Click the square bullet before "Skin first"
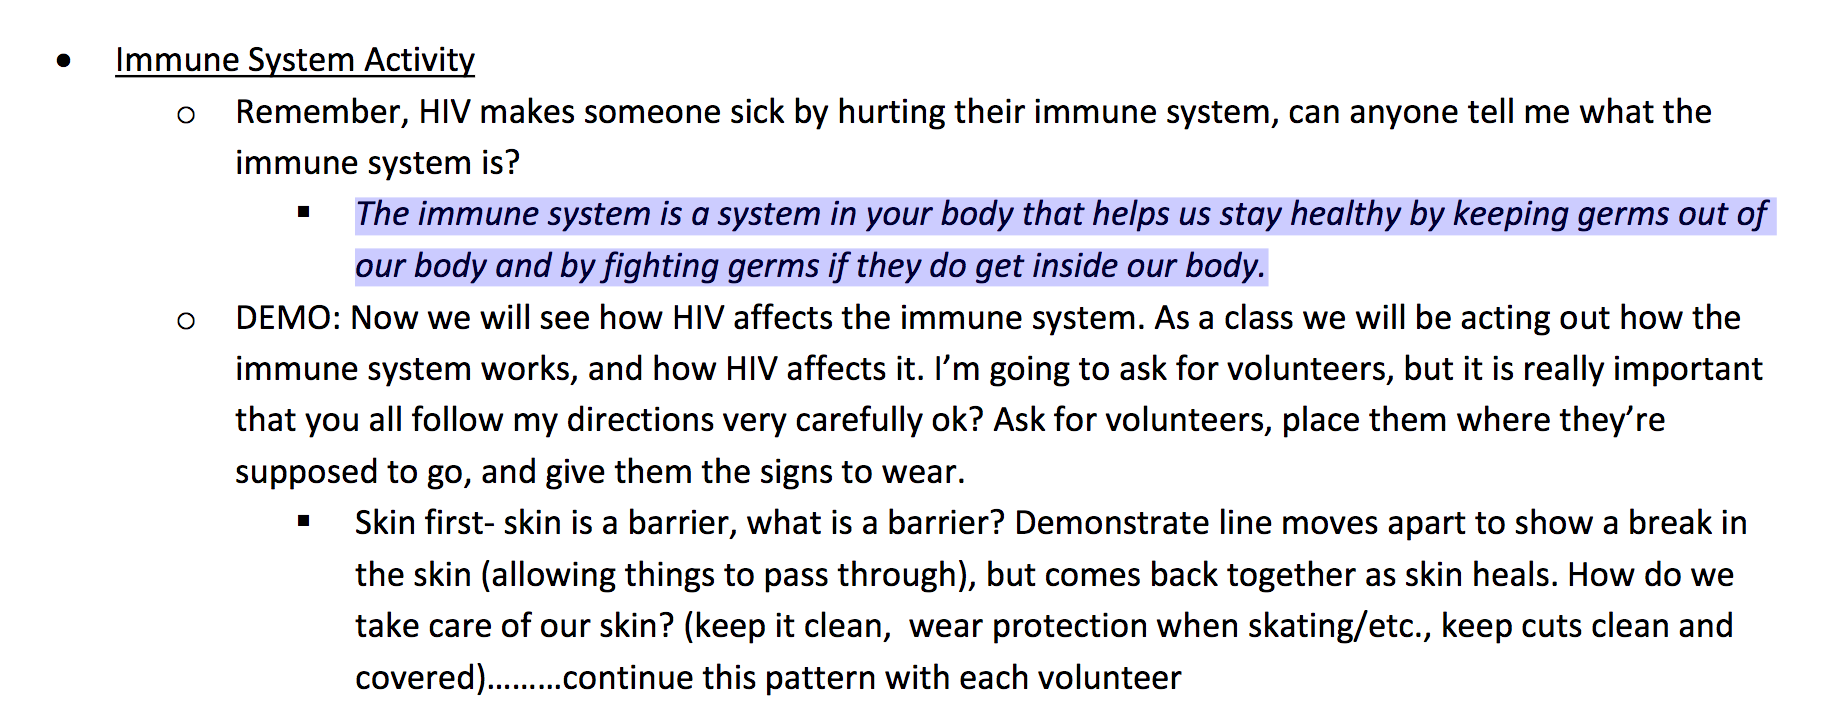 click(304, 521)
